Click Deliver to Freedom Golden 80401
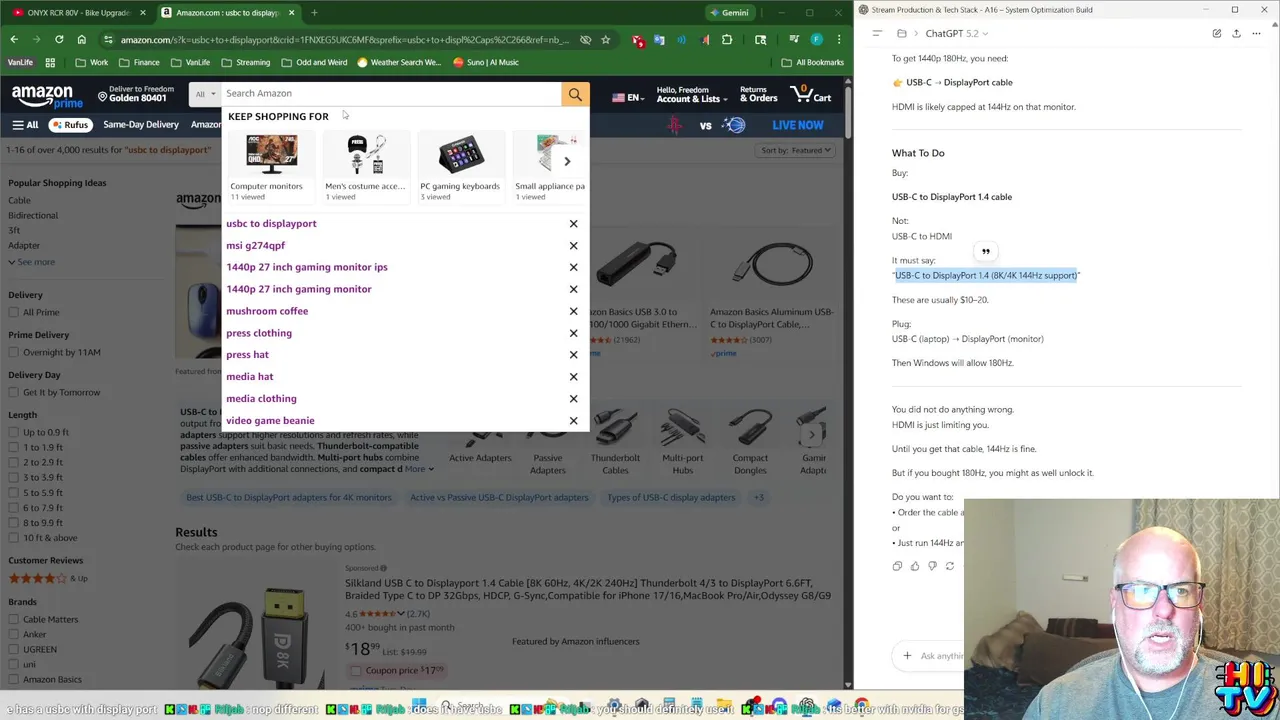Image resolution: width=1280 pixels, height=720 pixels. pos(135,94)
